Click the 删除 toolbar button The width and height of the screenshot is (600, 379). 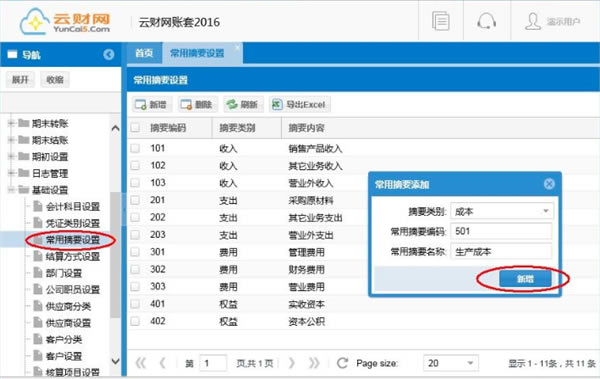(197, 105)
